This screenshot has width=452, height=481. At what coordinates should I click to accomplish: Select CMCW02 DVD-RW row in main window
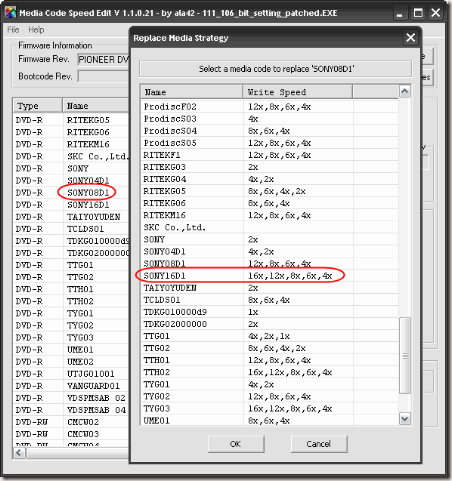[71, 422]
